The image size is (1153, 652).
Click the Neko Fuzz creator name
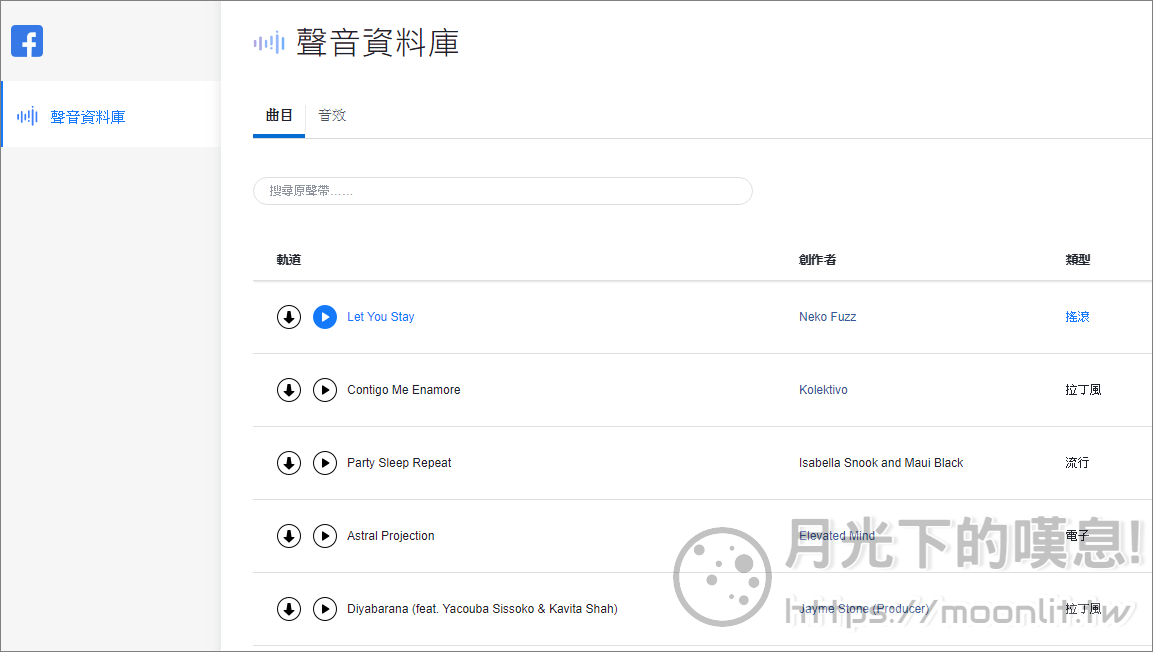[x=827, y=316]
